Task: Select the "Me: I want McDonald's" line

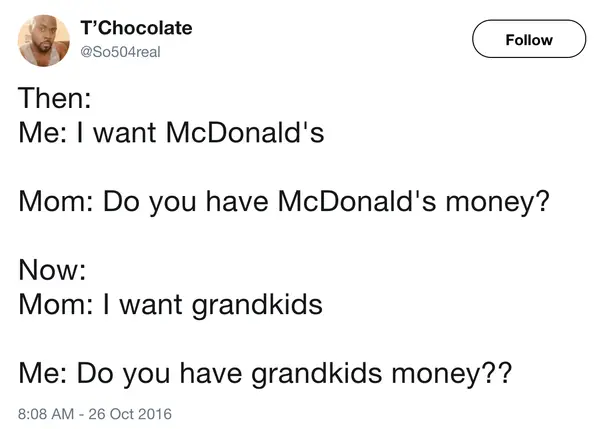Action: coord(171,131)
